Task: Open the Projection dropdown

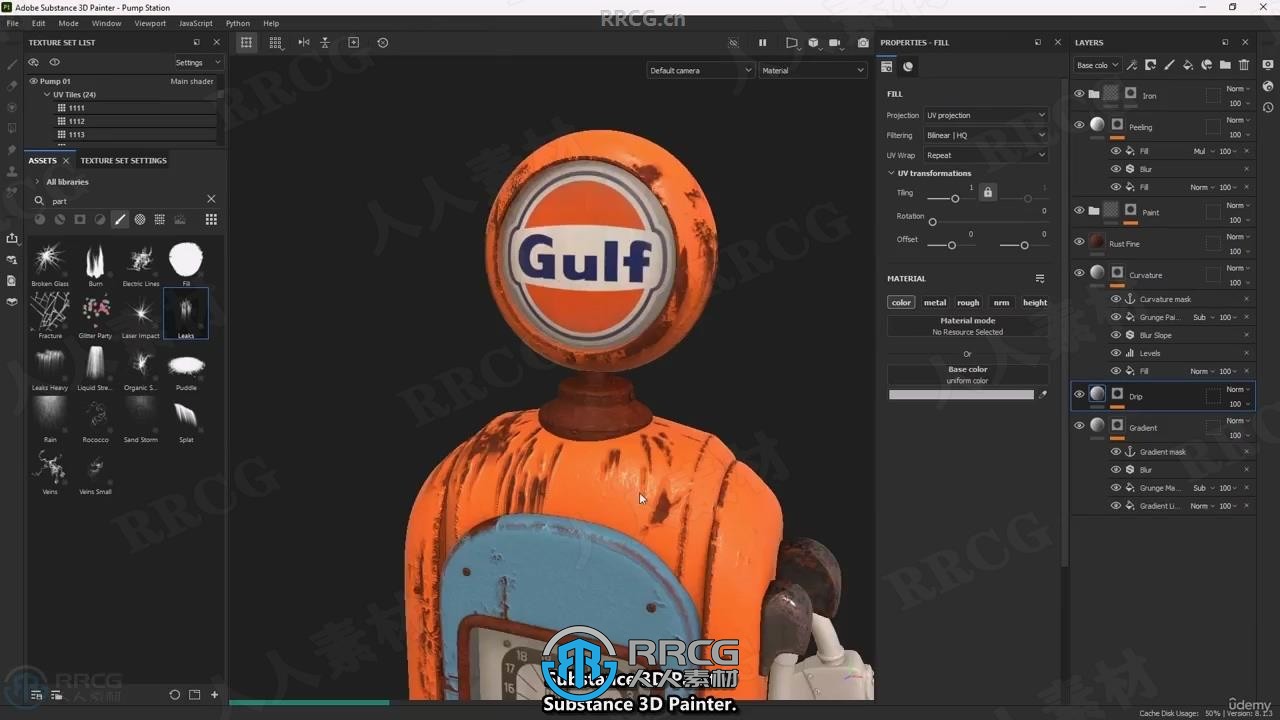Action: point(985,115)
